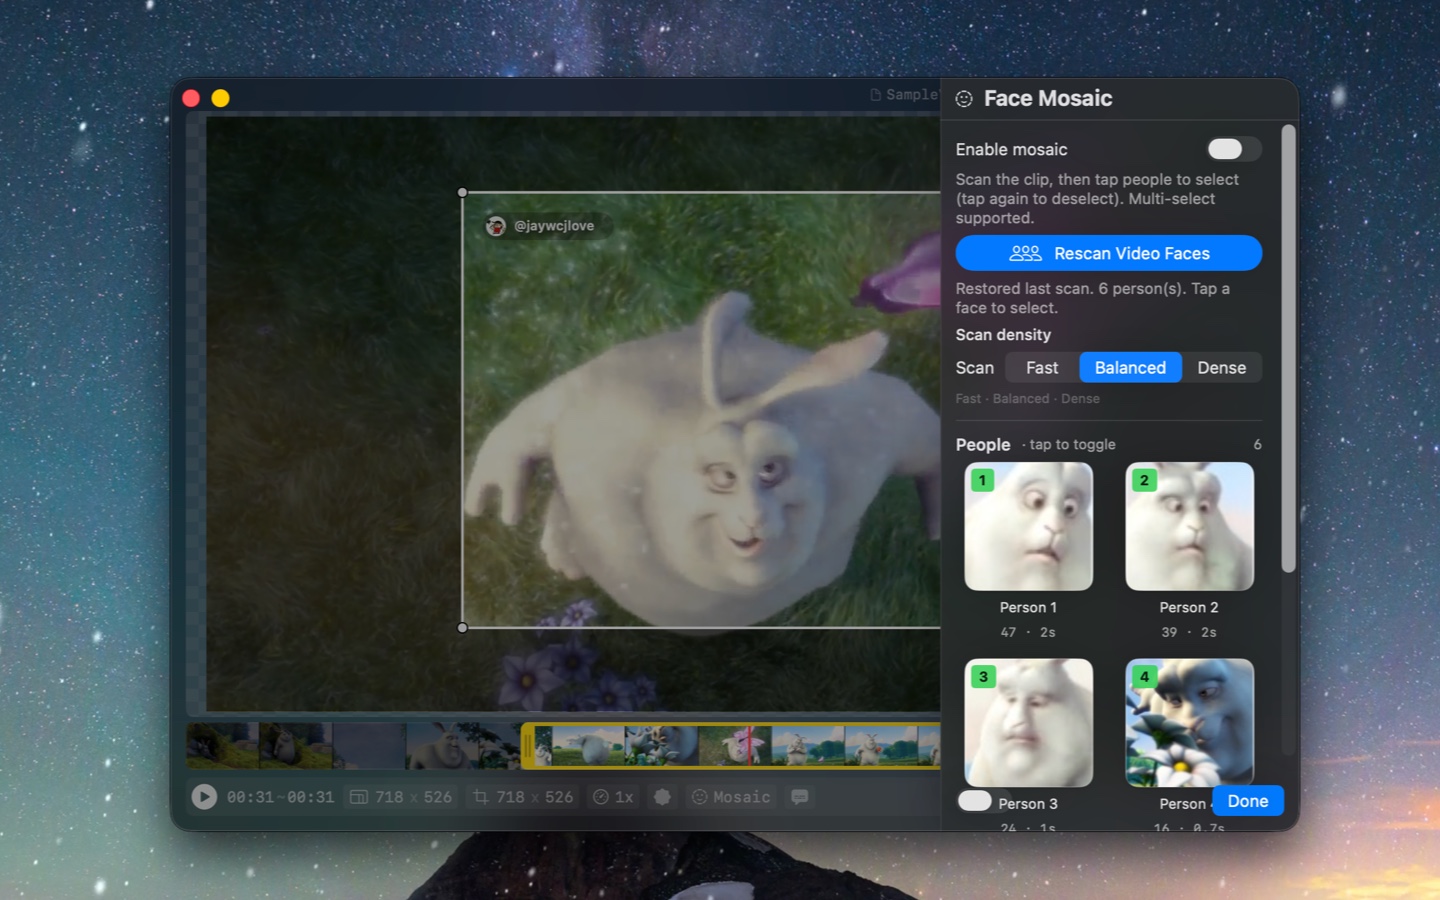Select Balanced scan density
The height and width of the screenshot is (900, 1440).
tap(1130, 368)
